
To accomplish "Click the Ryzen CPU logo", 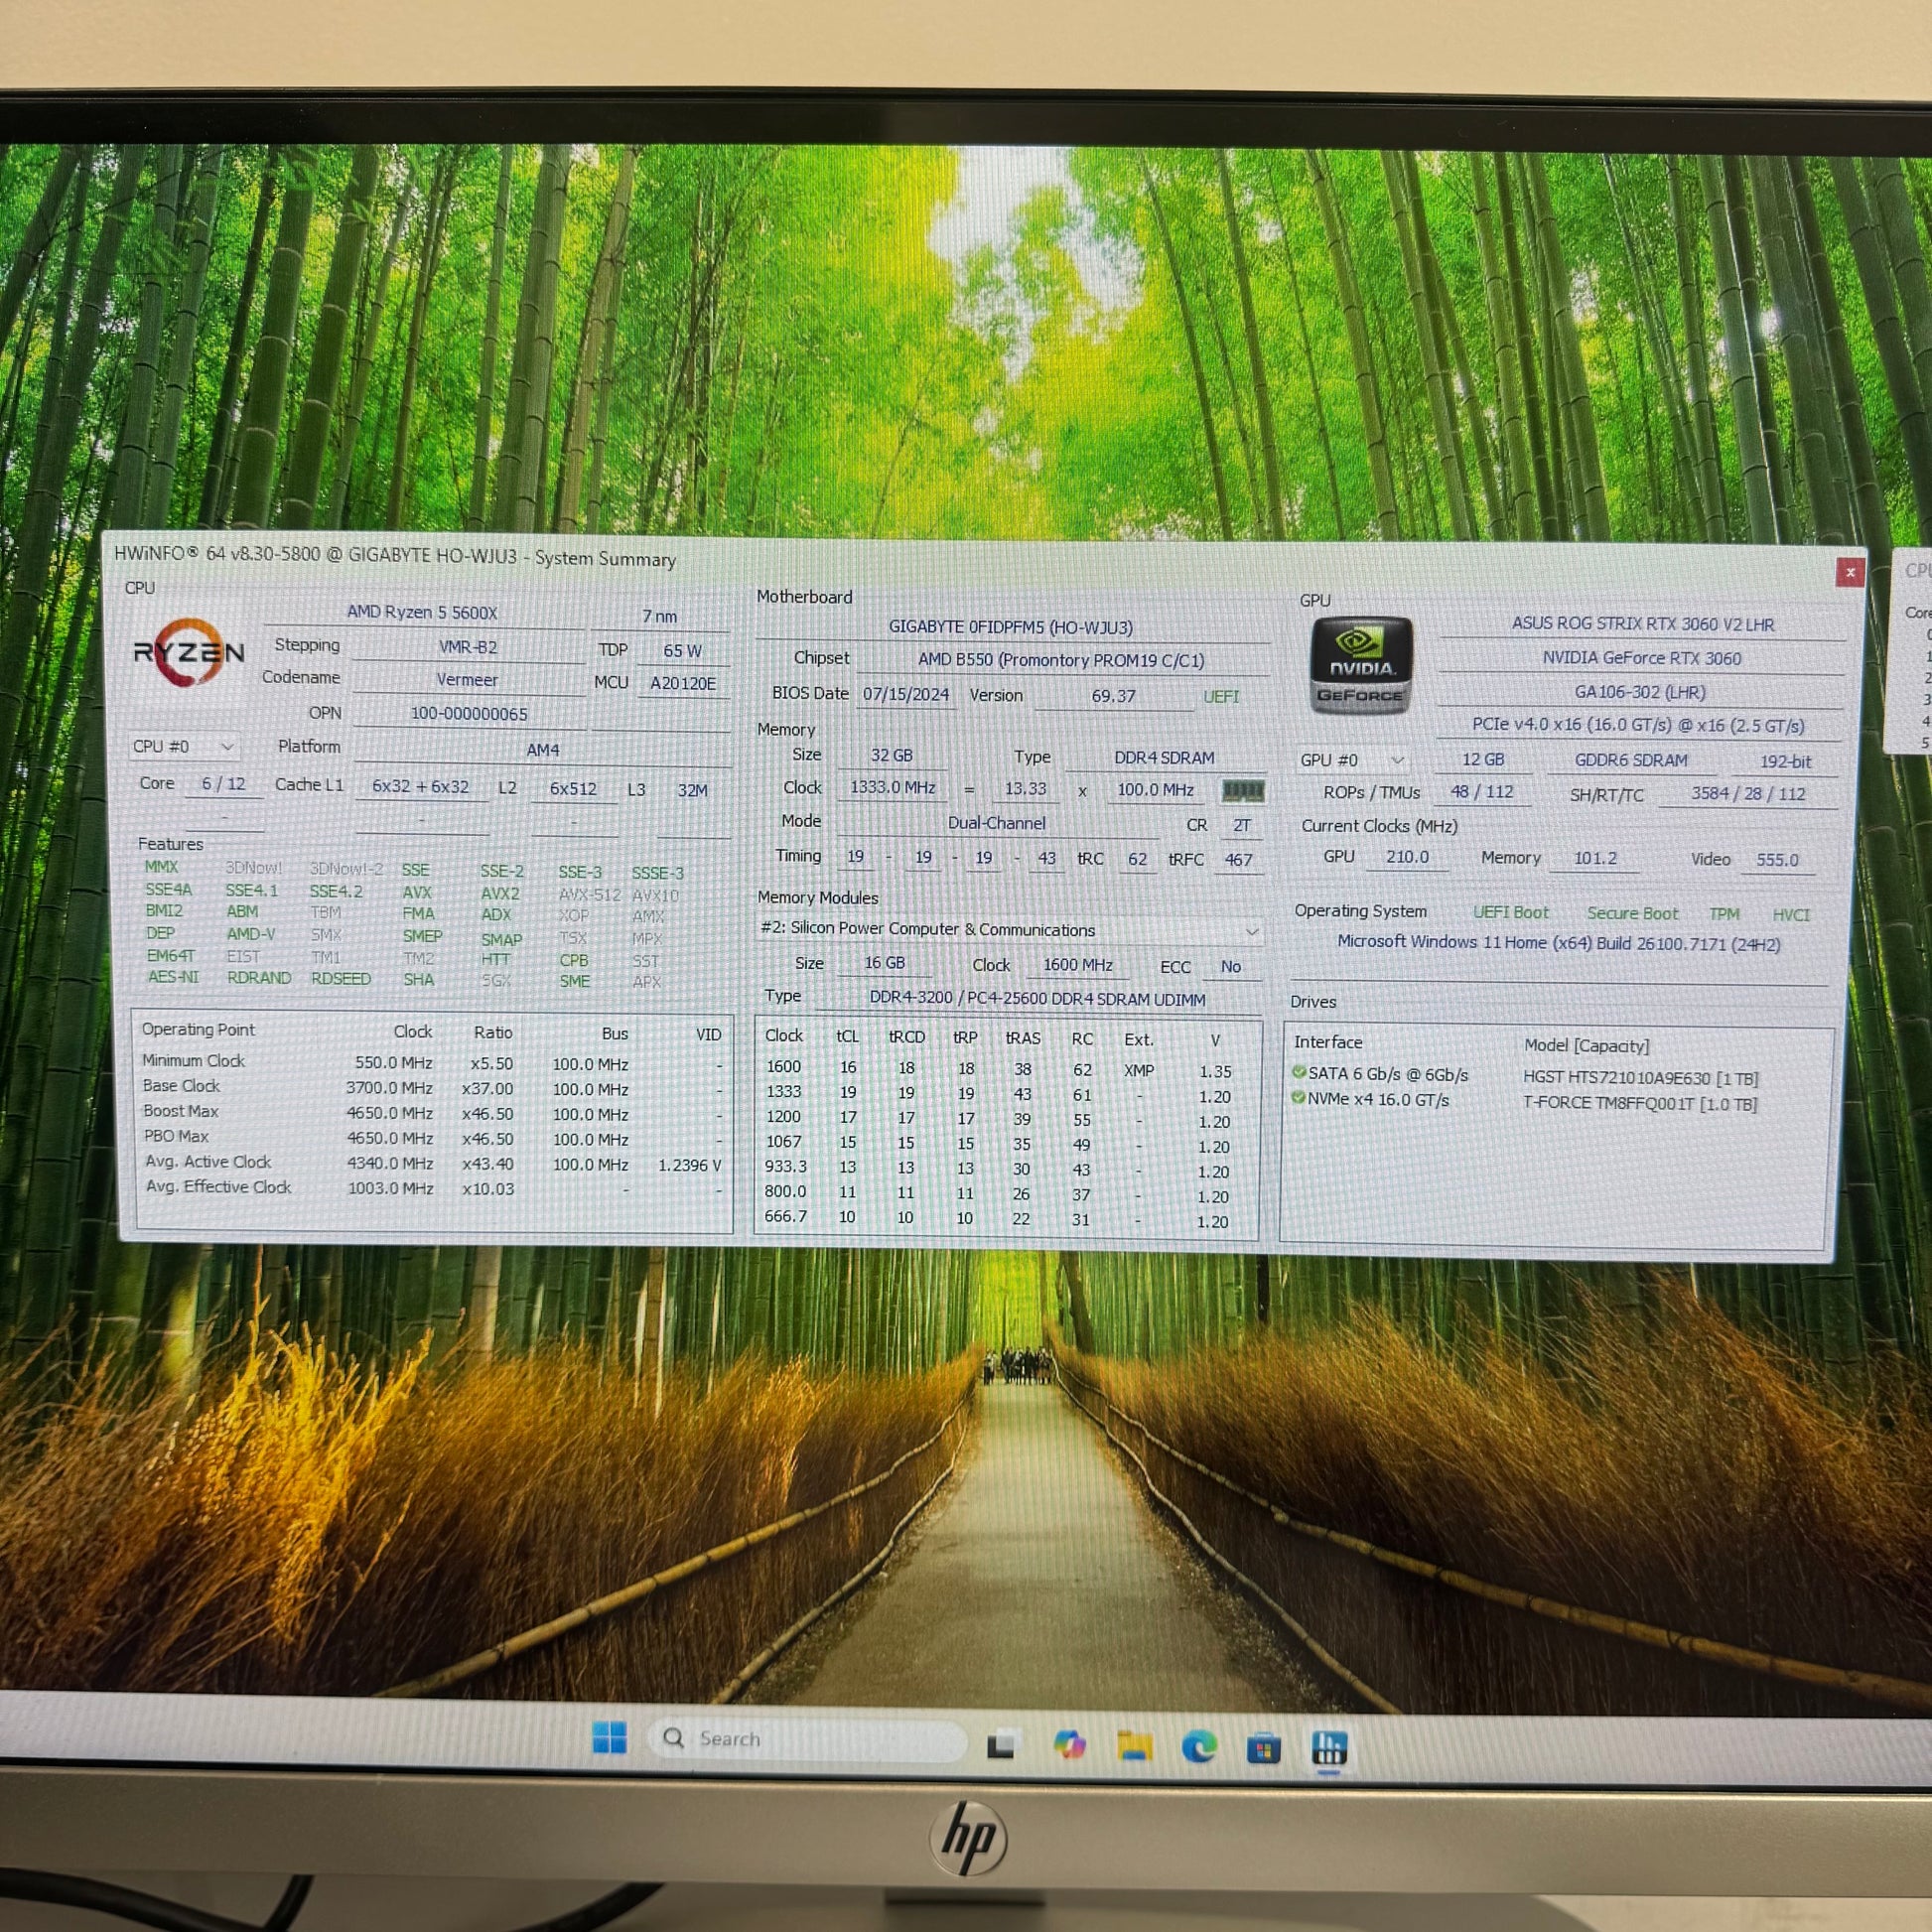I will tap(188, 651).
